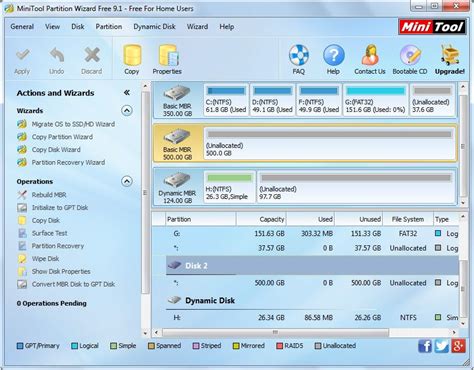Select the 37.6 GB unallocated block

pyautogui.click(x=432, y=100)
